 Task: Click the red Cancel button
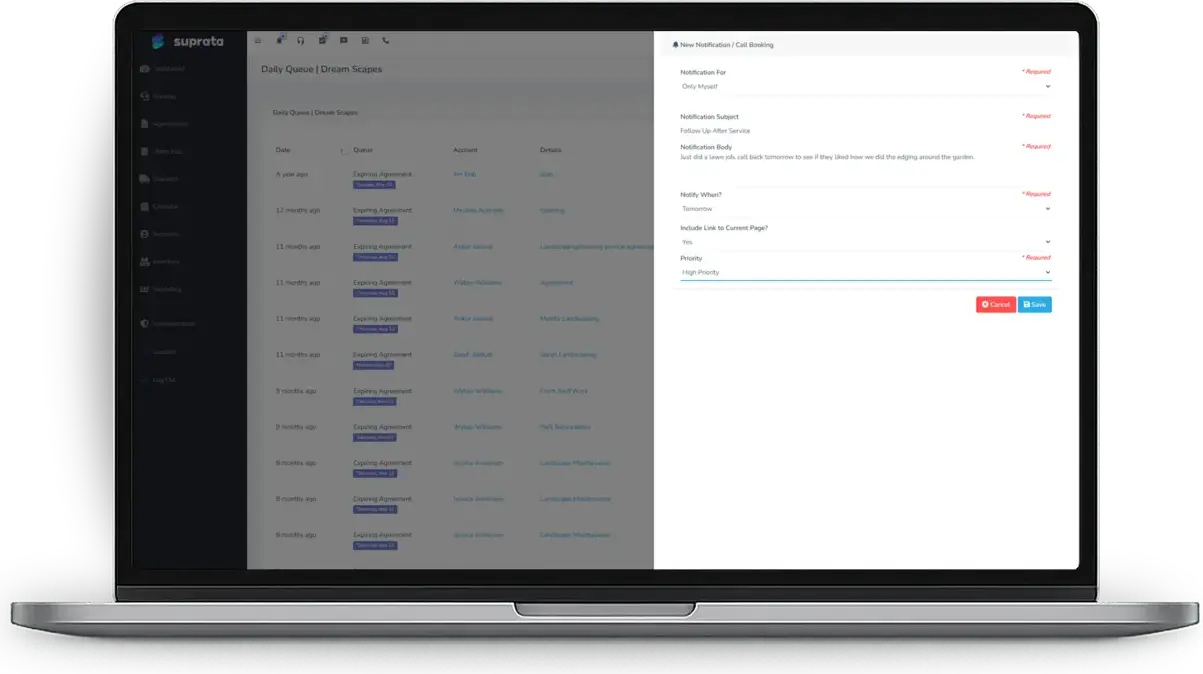coord(995,304)
